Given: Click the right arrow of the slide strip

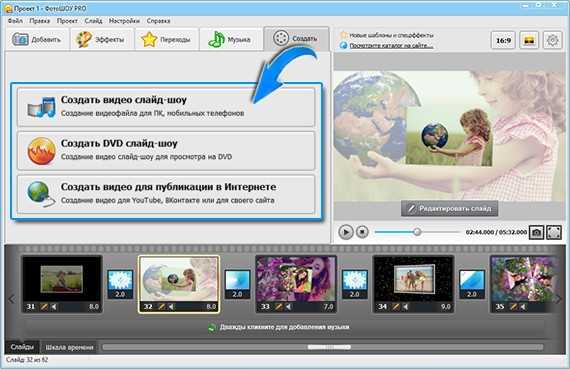Looking at the screenshot, I should (559, 299).
